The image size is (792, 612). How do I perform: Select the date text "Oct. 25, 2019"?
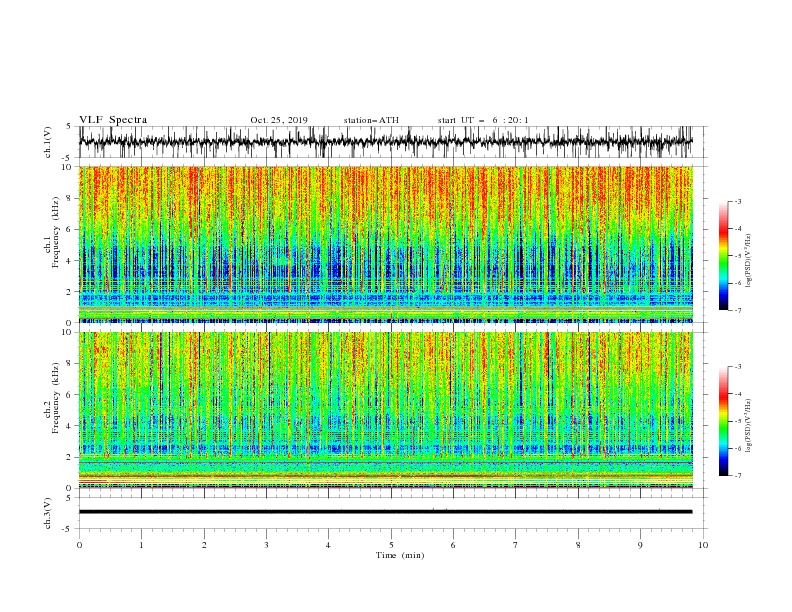pyautogui.click(x=279, y=120)
